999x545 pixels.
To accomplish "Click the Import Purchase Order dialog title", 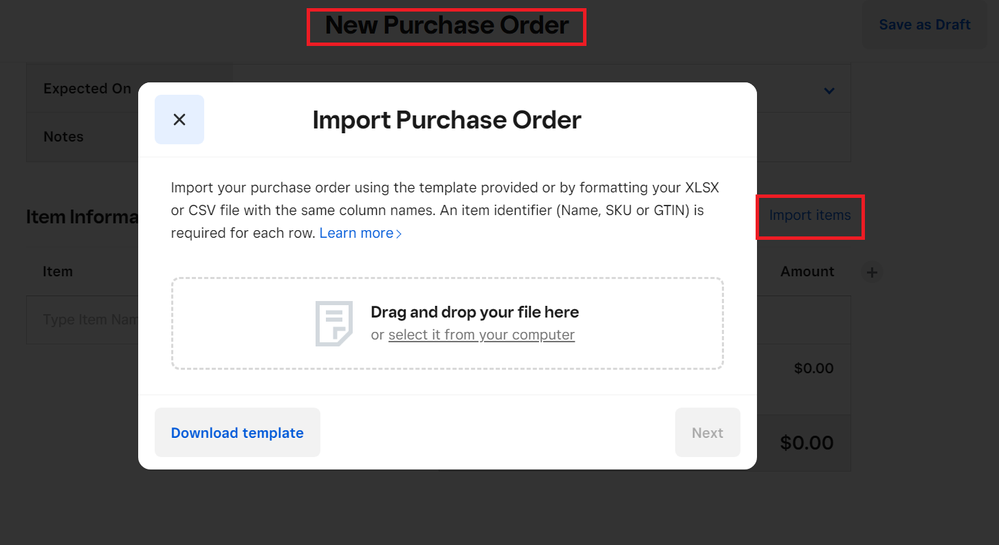I will (x=447, y=120).
